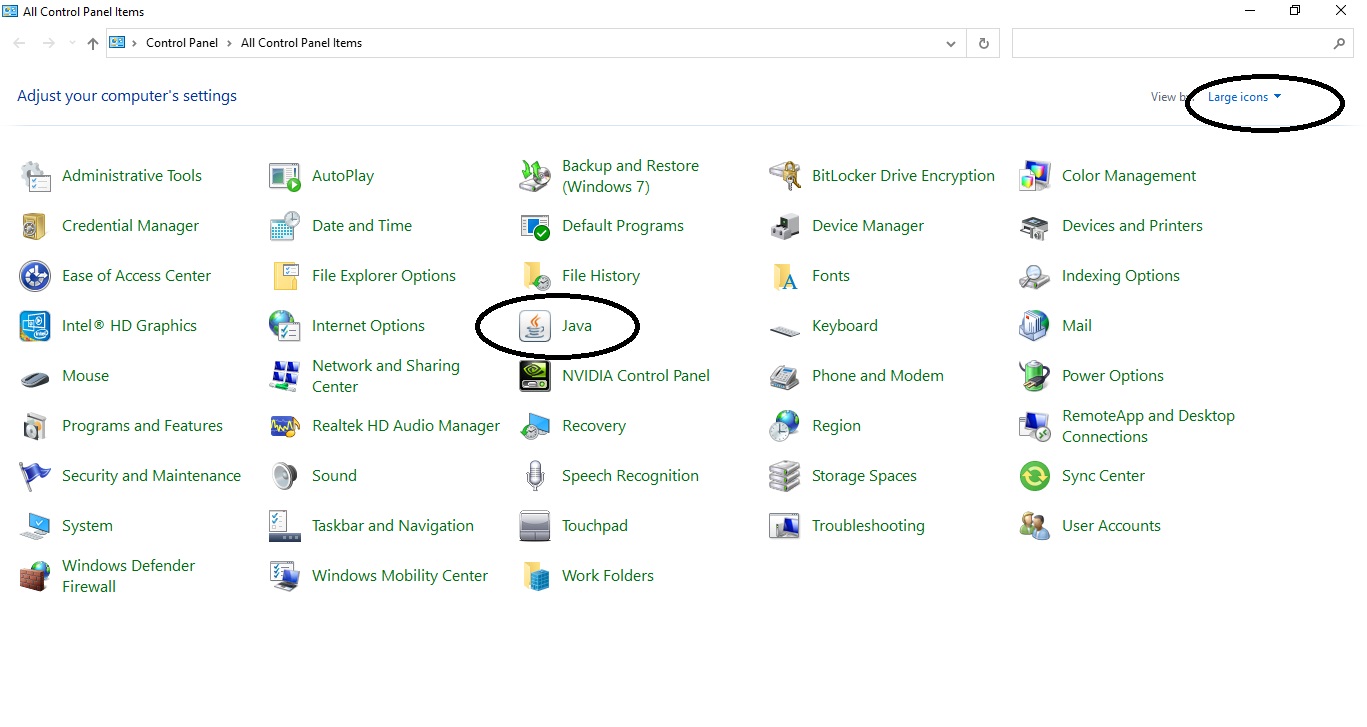This screenshot has width=1367, height=727.
Task: Expand the address bar history dropdown arrow
Action: [950, 44]
